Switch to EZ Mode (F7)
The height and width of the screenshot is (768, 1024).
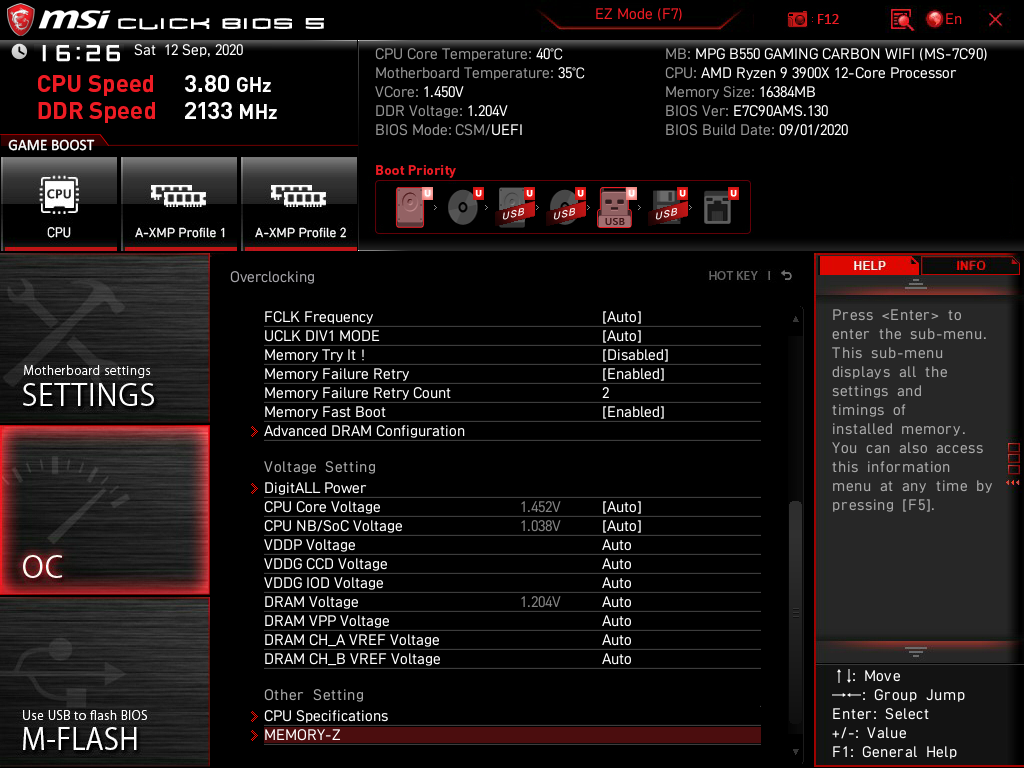(x=638, y=14)
